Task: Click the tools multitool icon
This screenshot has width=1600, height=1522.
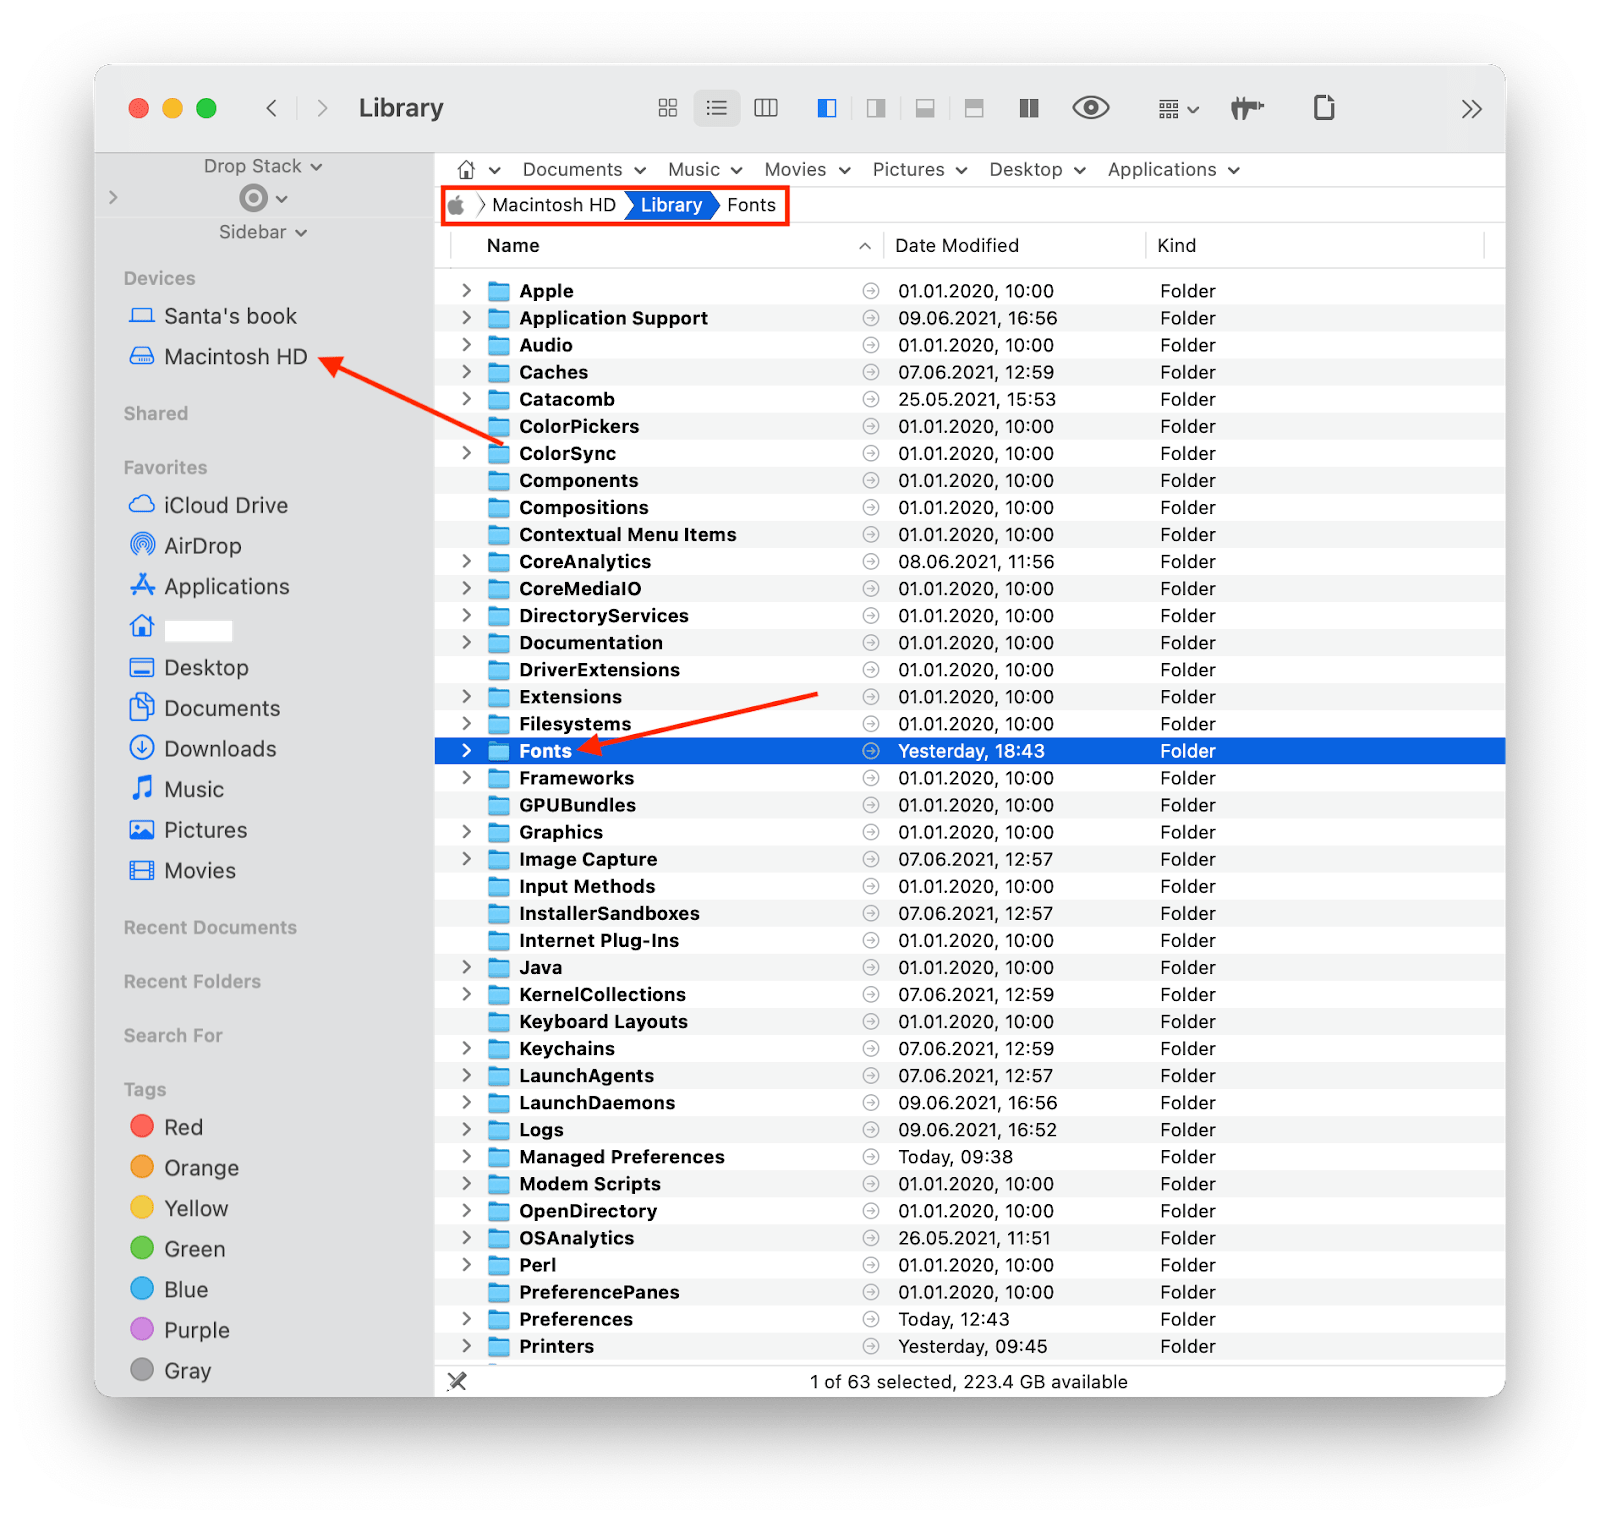Action: [1247, 108]
